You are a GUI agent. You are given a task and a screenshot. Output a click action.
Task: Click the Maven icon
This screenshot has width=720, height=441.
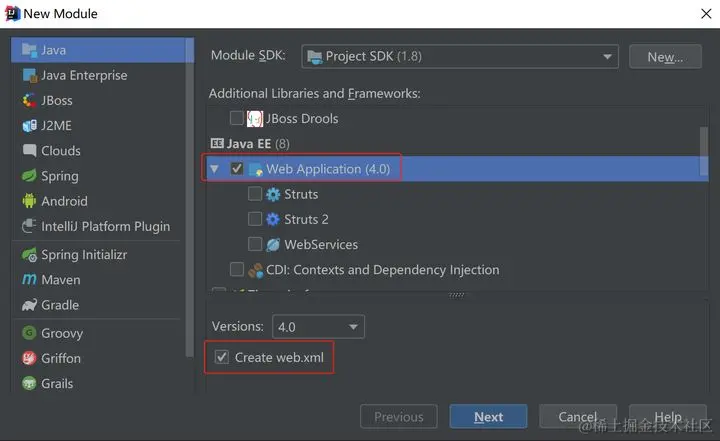[x=29, y=279]
